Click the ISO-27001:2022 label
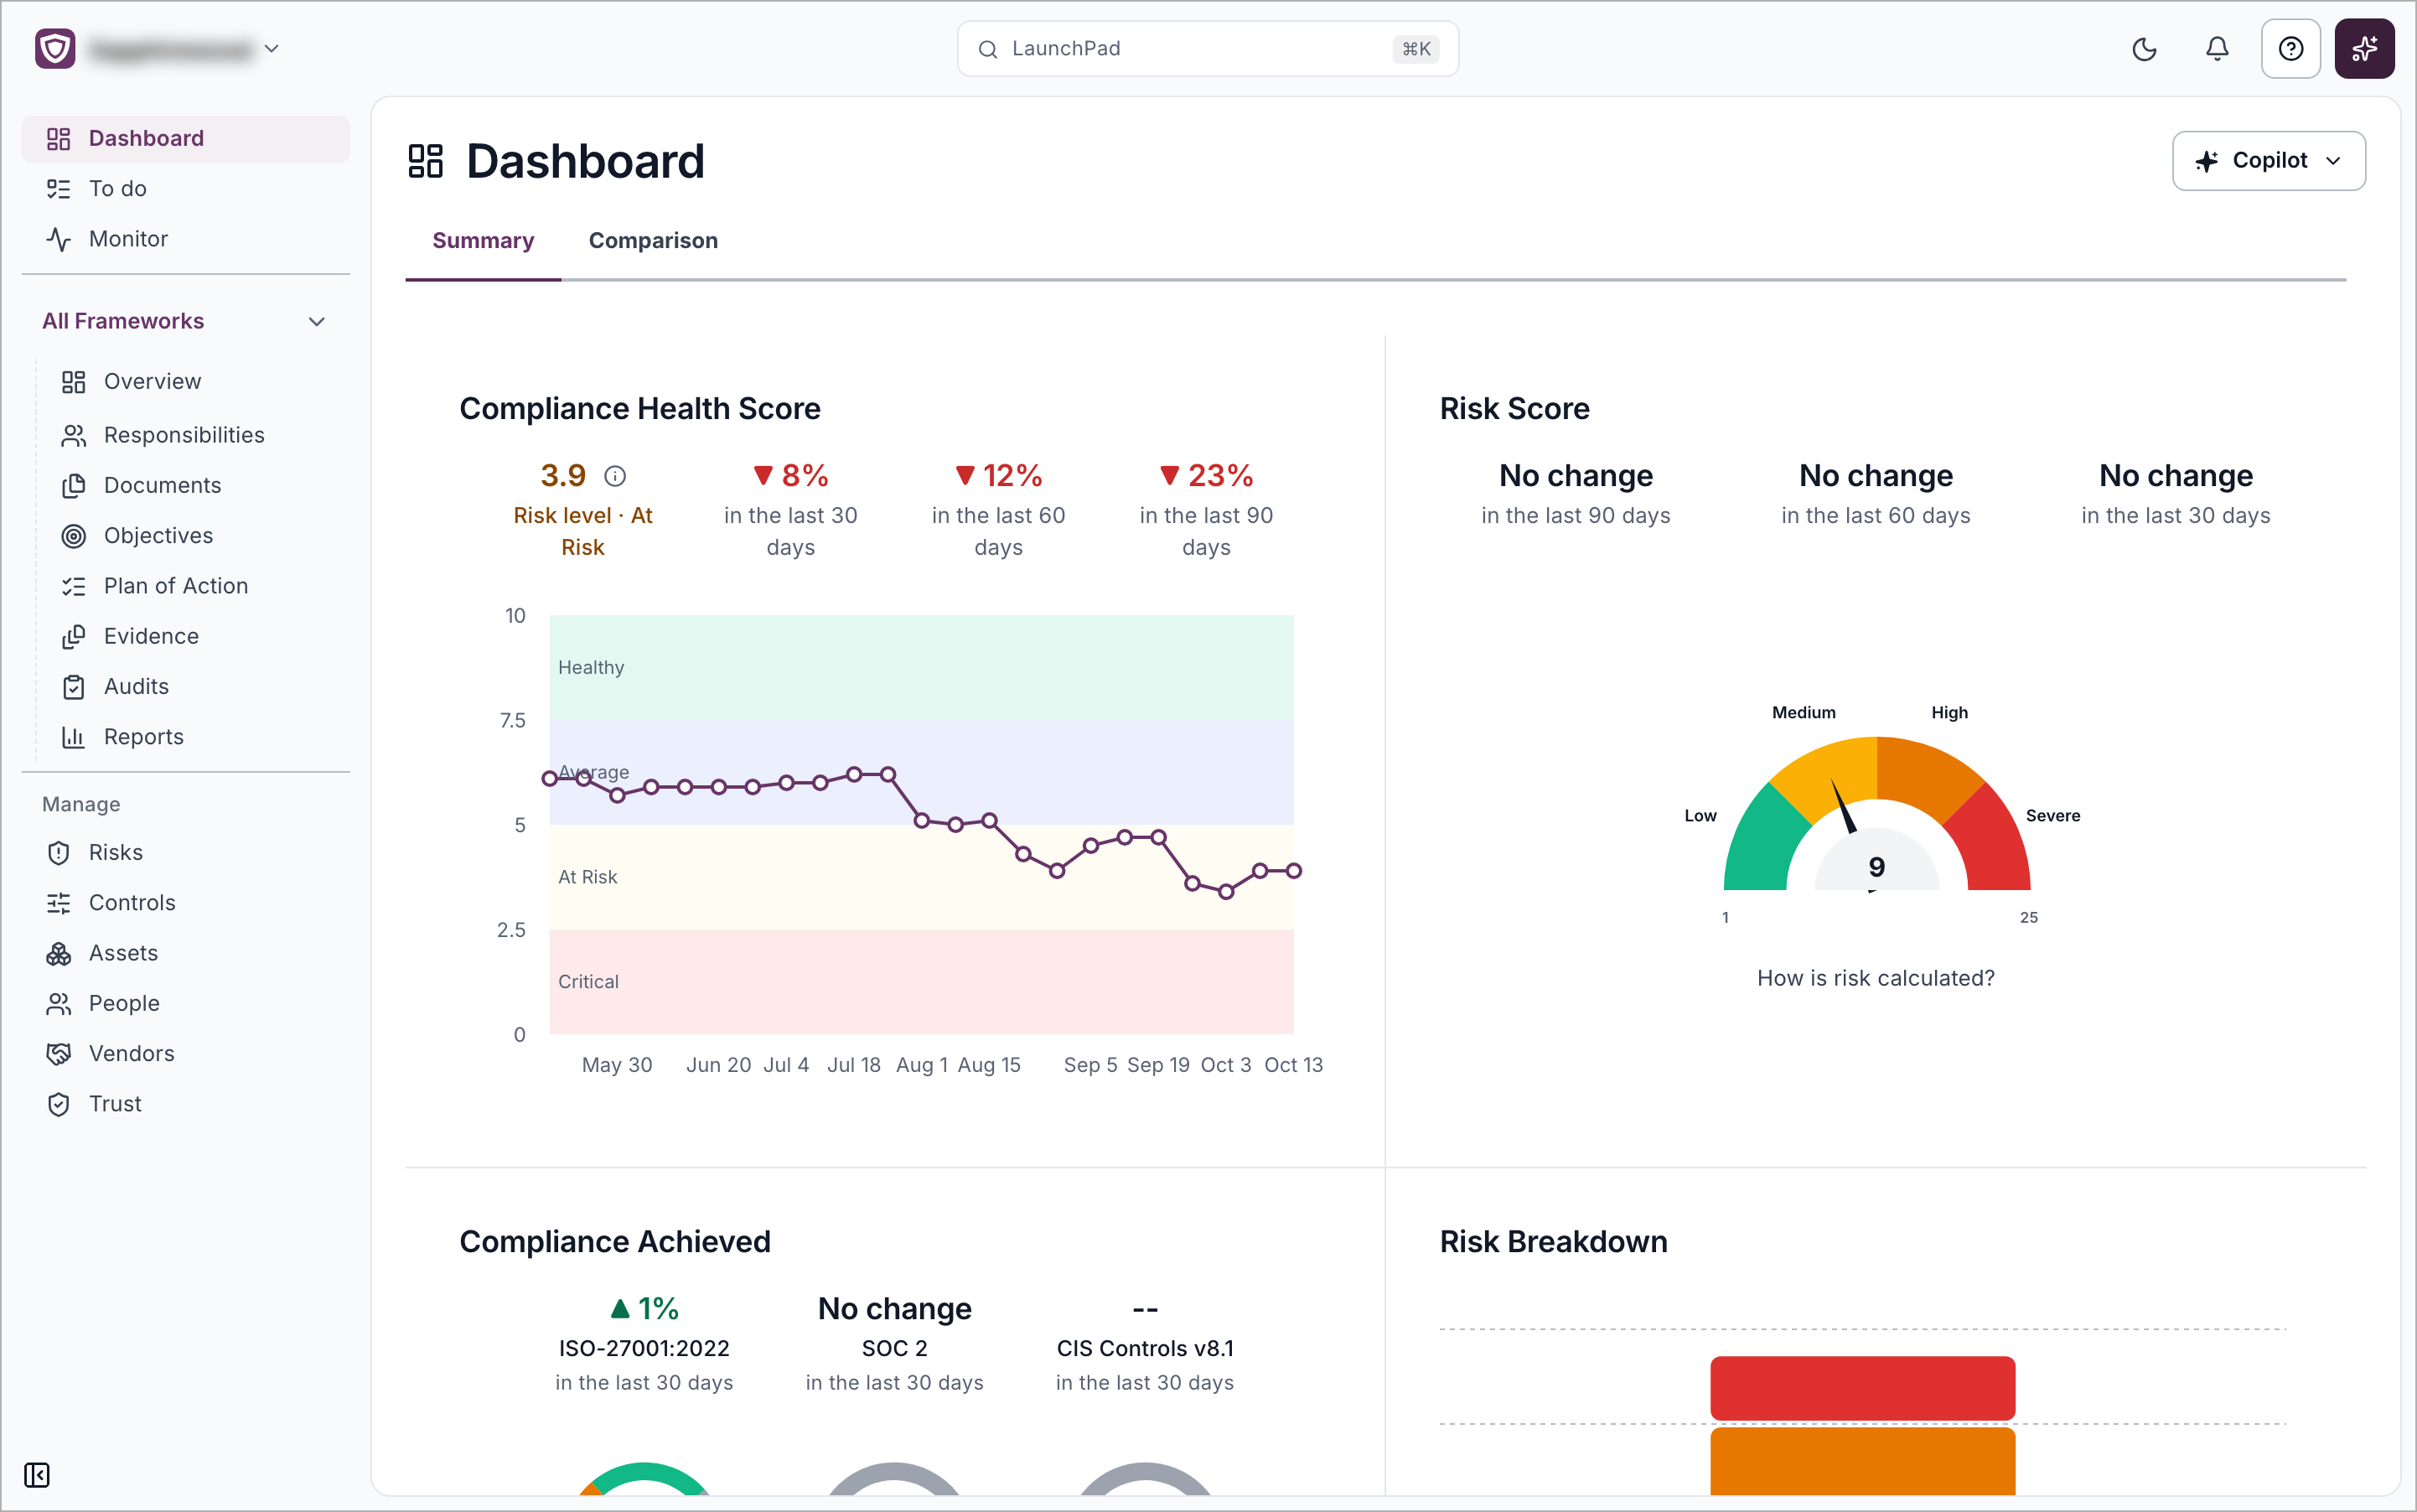The width and height of the screenshot is (2417, 1512). [x=644, y=1348]
